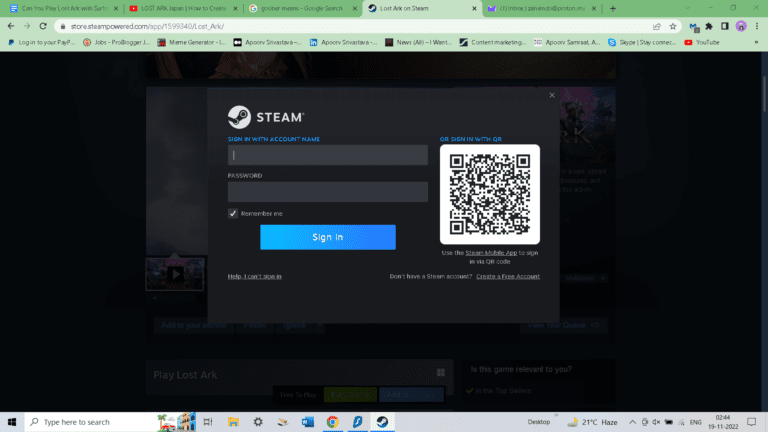Select the Lost Ark on Steam tab
The image size is (768, 432).
pos(421,8)
